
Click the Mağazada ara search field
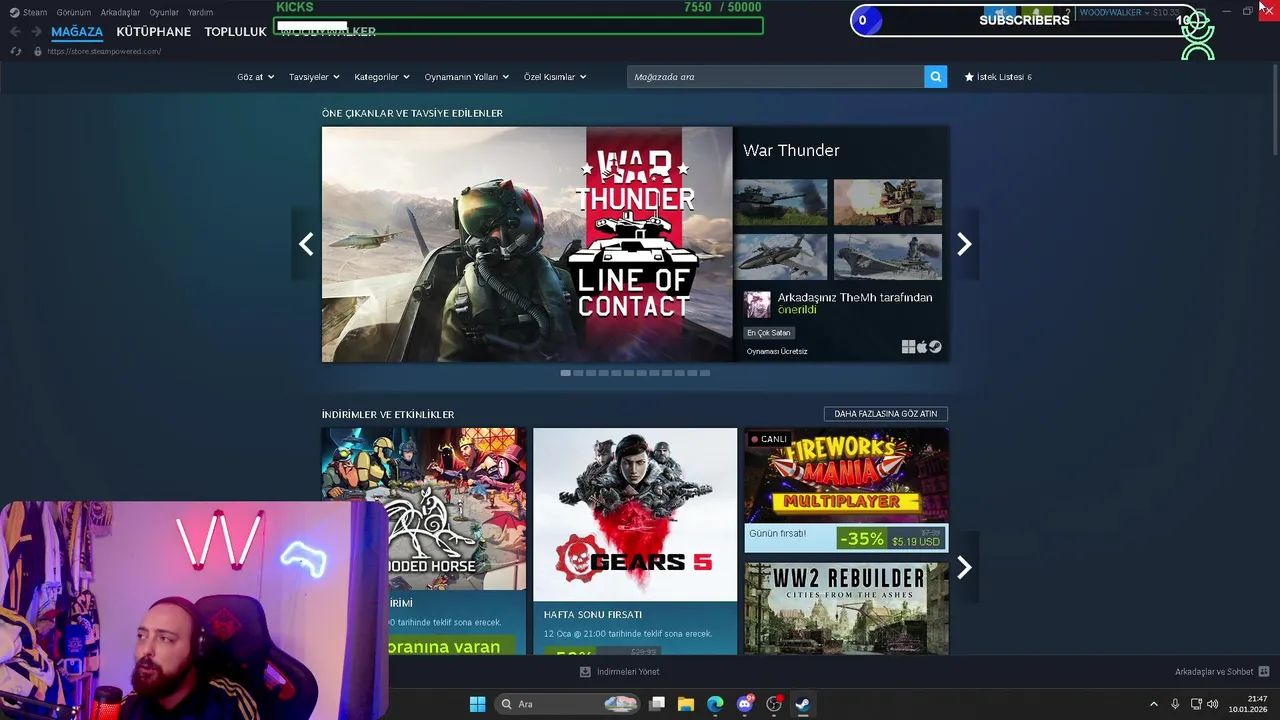point(775,77)
